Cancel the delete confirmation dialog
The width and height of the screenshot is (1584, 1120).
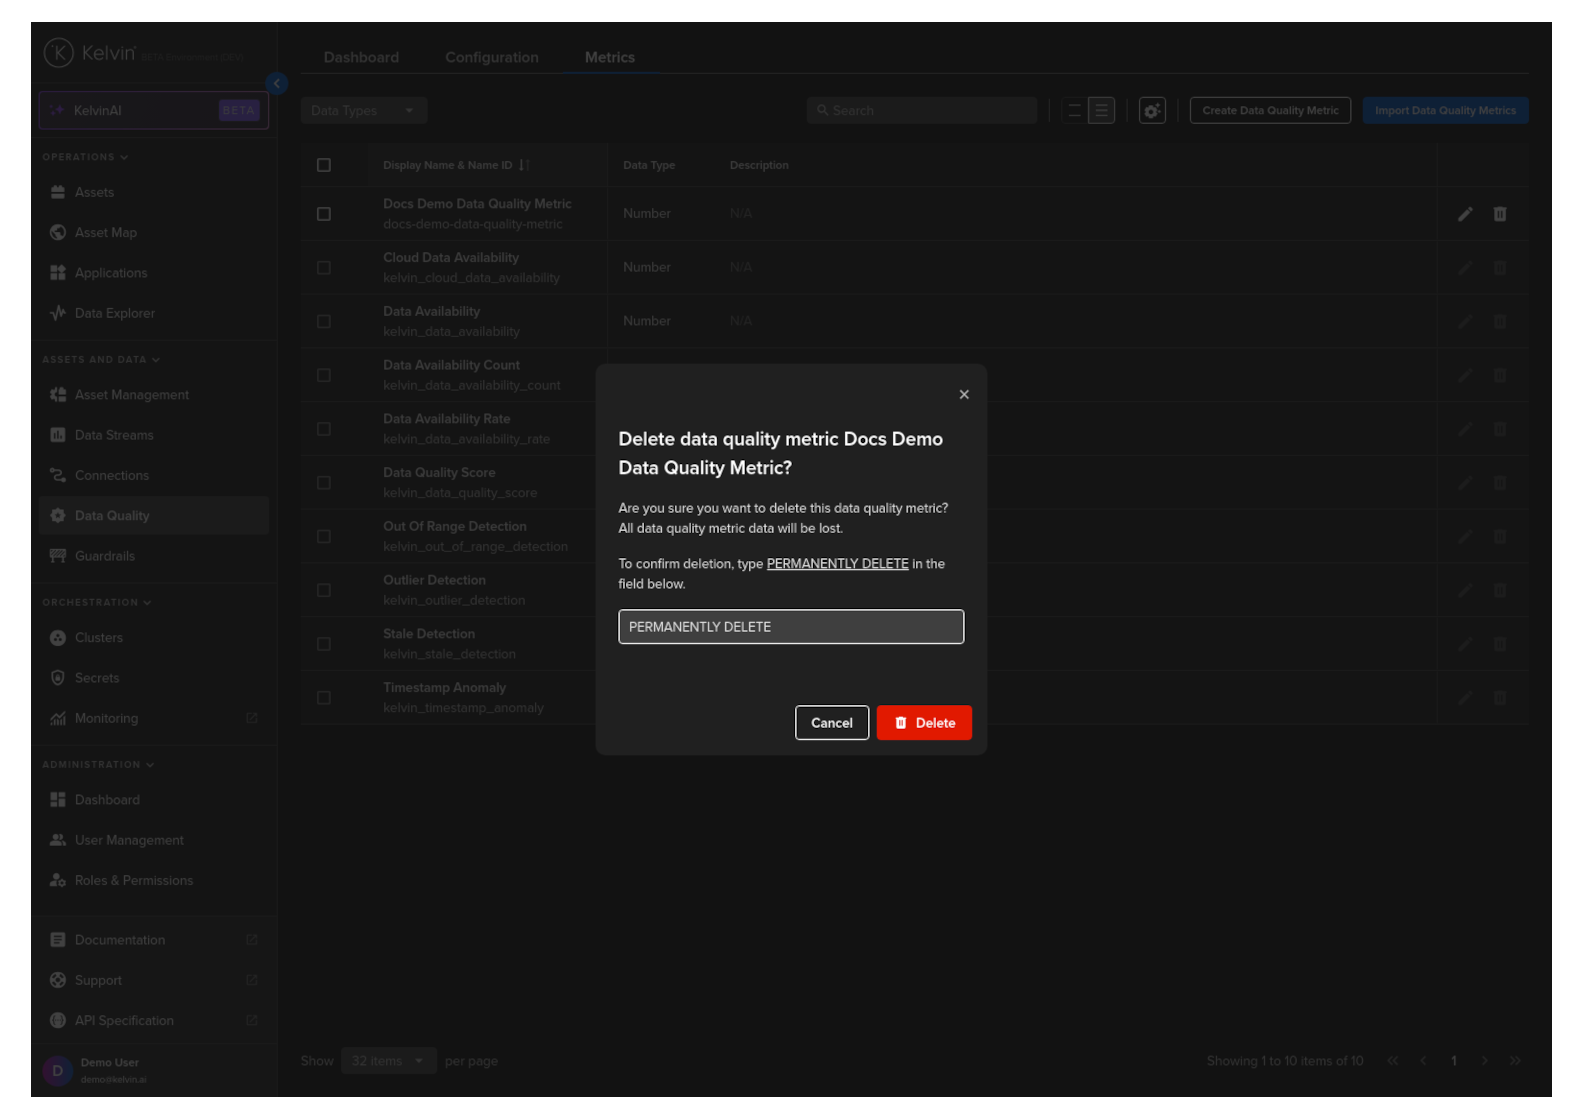pos(831,723)
